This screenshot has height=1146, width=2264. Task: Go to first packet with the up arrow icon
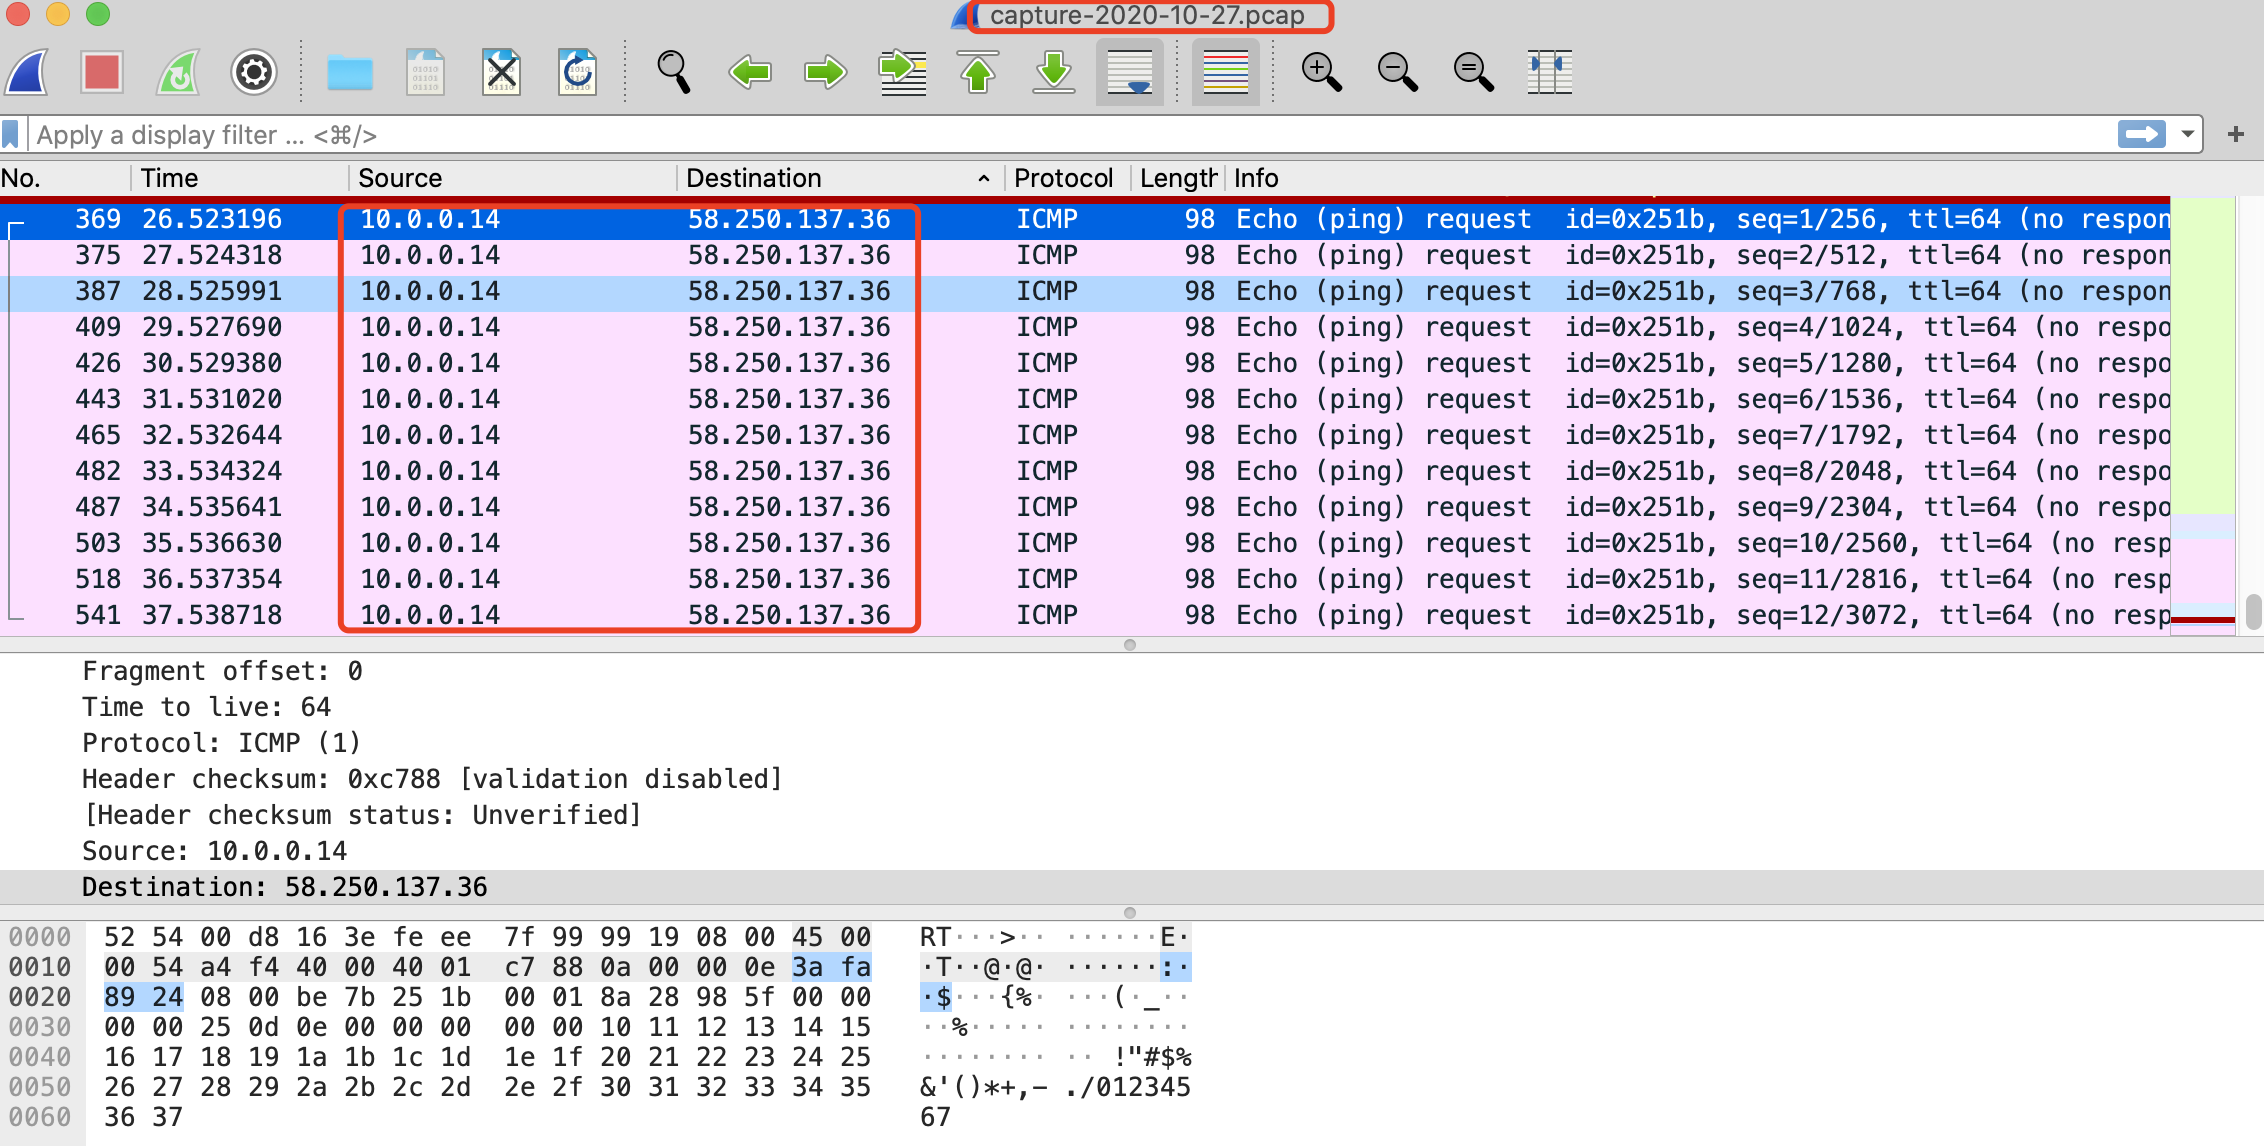tap(978, 72)
